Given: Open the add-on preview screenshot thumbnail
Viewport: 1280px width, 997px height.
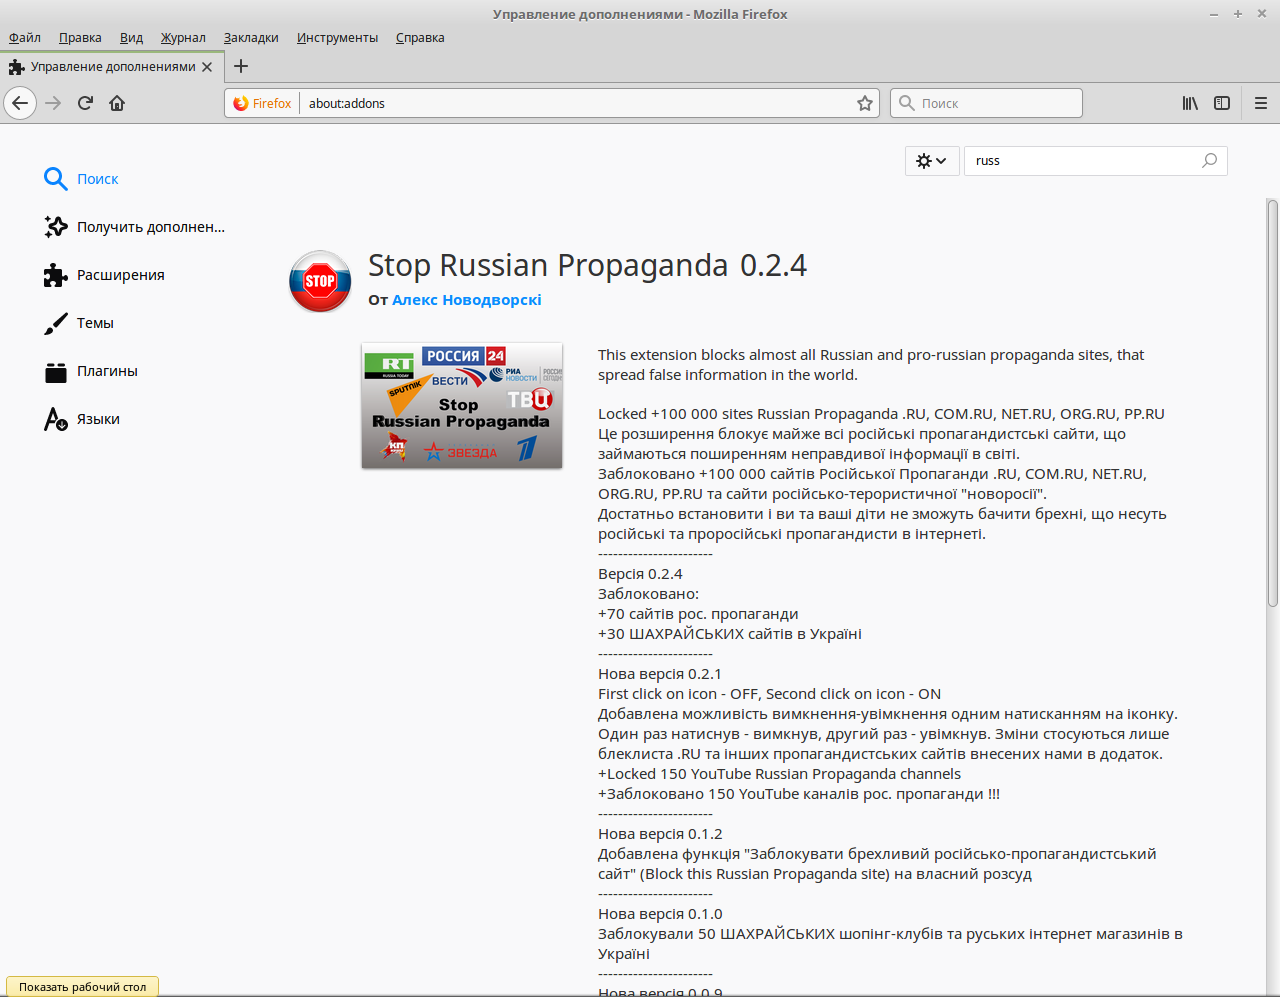Looking at the screenshot, I should (462, 405).
